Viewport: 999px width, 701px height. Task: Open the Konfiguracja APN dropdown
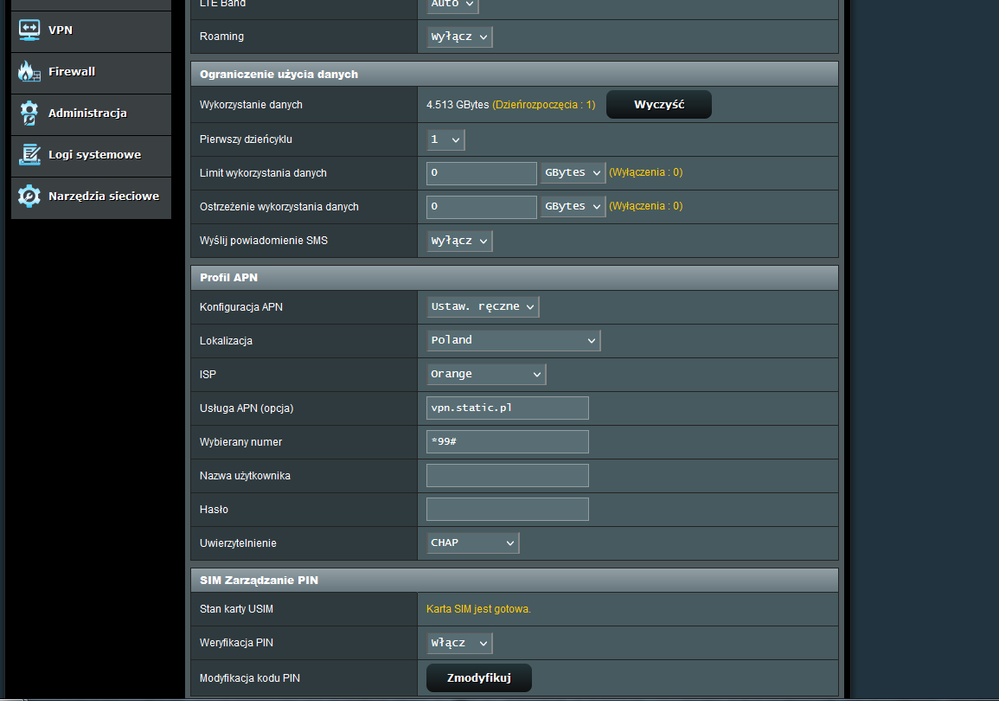483,307
